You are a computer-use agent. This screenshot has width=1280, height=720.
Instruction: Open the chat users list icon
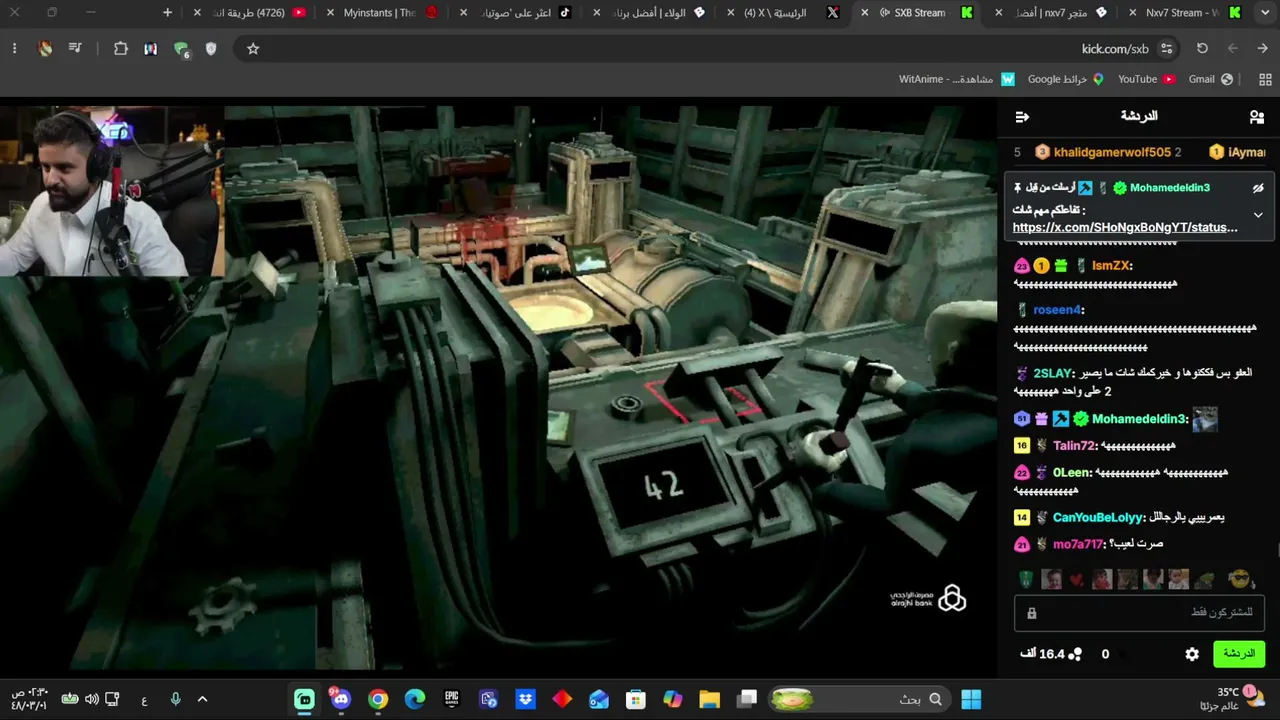[1257, 117]
